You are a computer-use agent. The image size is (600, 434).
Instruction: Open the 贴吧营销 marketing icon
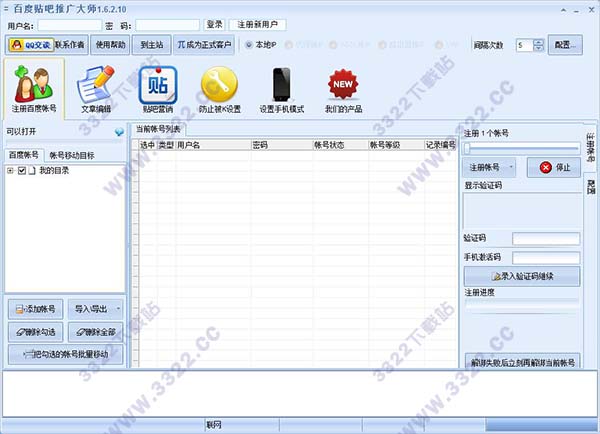158,89
